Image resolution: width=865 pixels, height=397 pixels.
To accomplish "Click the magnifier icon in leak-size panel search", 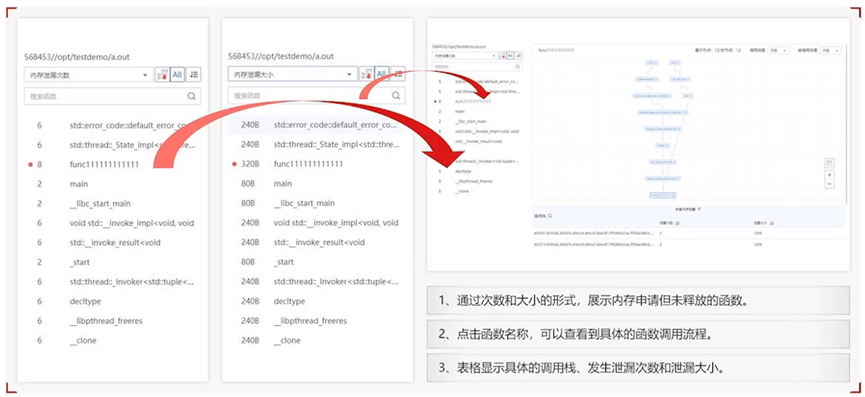I will 396,95.
